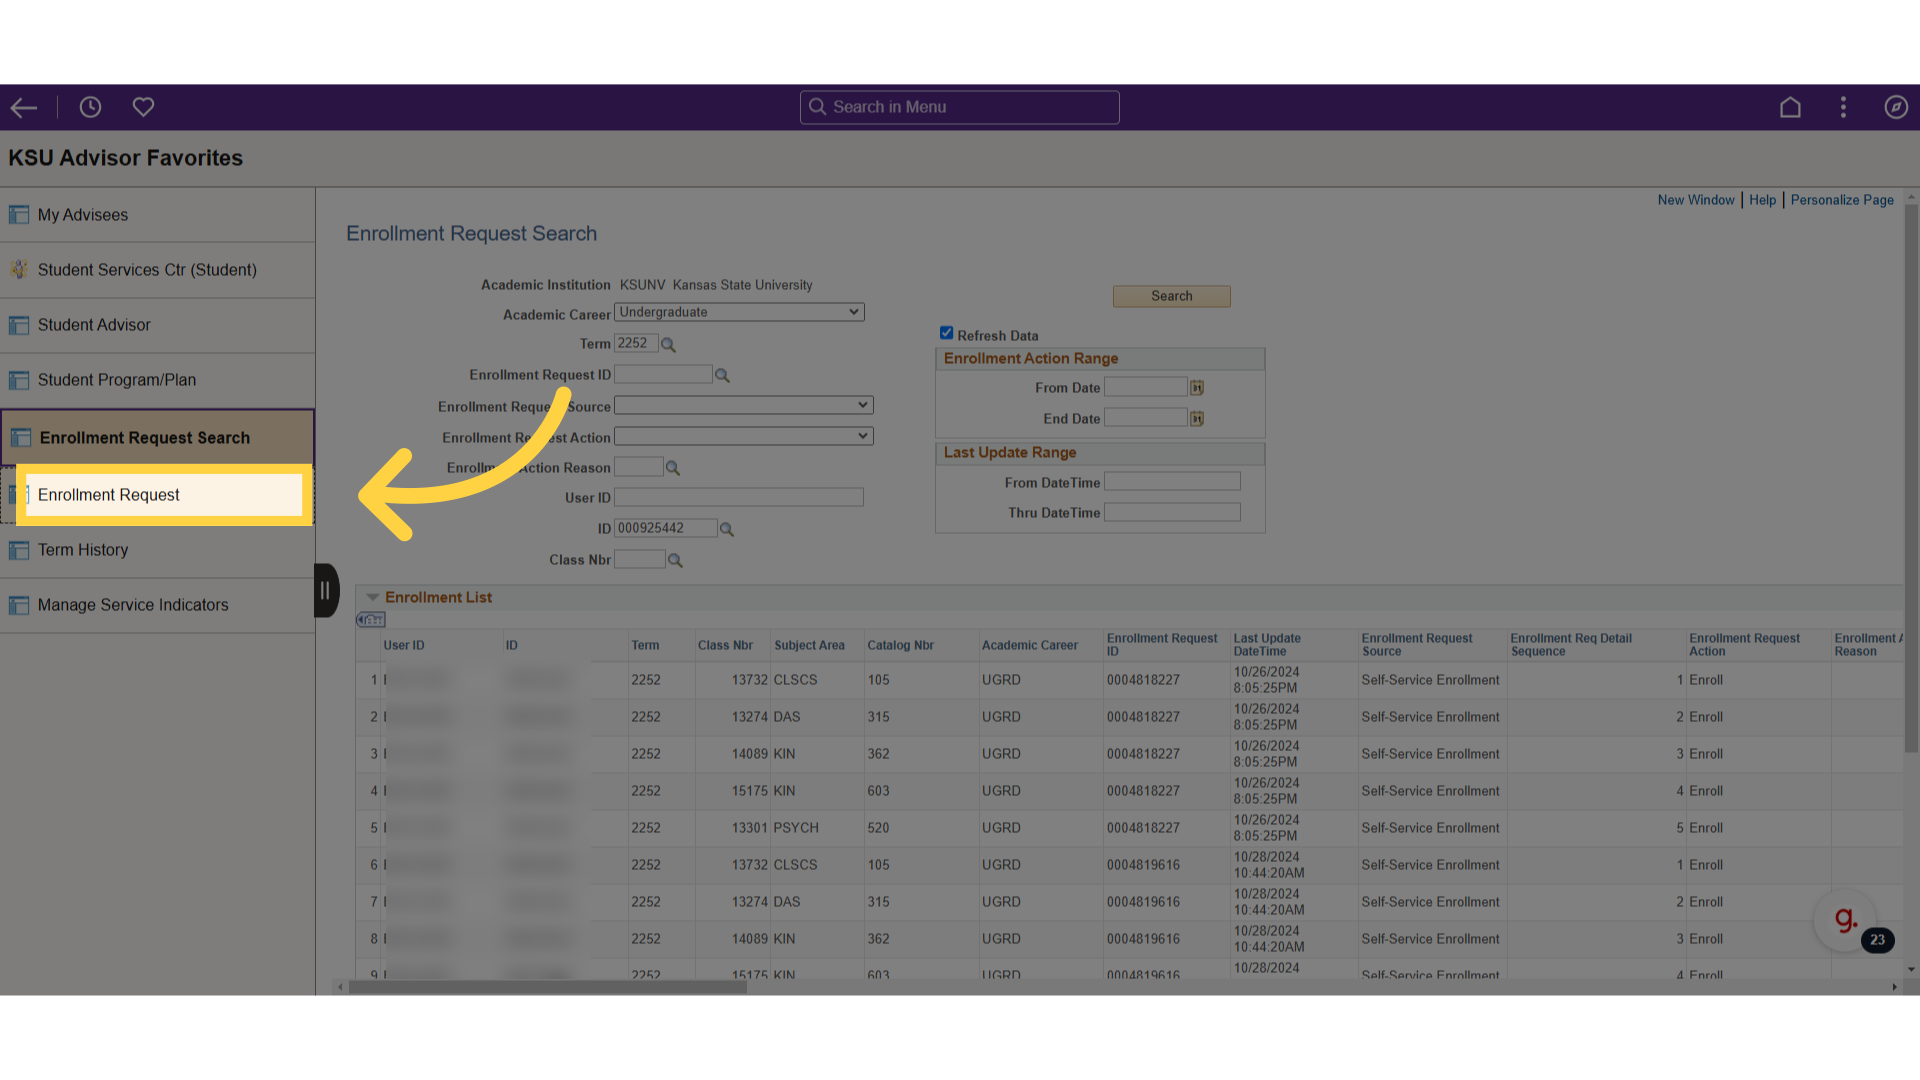The width and height of the screenshot is (1920, 1080).
Task: Click the back arrow icon
Action: point(24,107)
